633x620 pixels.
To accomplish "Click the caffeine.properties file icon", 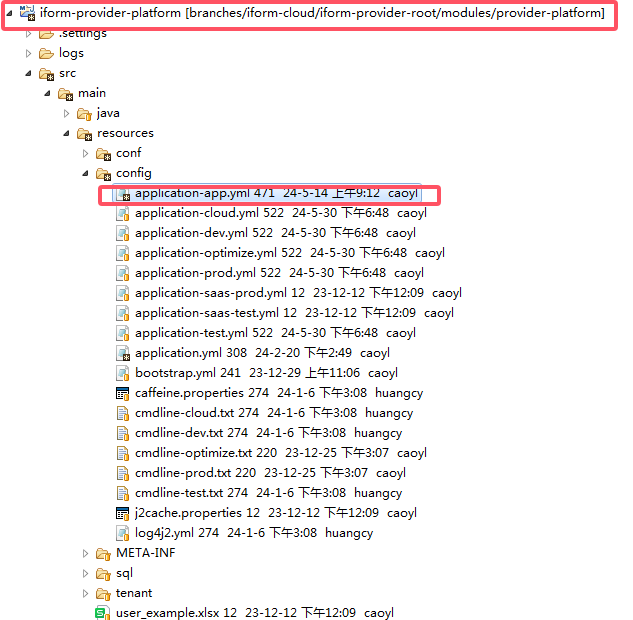I will (x=122, y=393).
